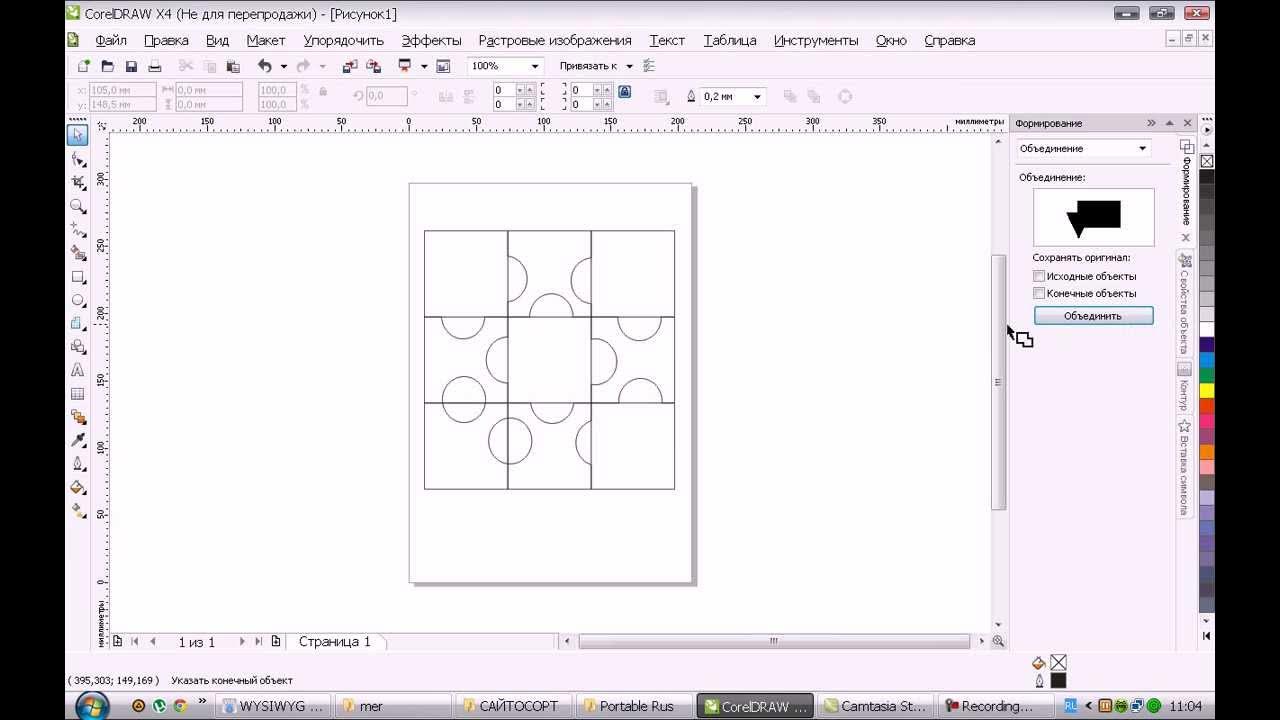The image size is (1280, 720).
Task: Open 'Вставка символа' docker tab
Action: click(x=1184, y=466)
